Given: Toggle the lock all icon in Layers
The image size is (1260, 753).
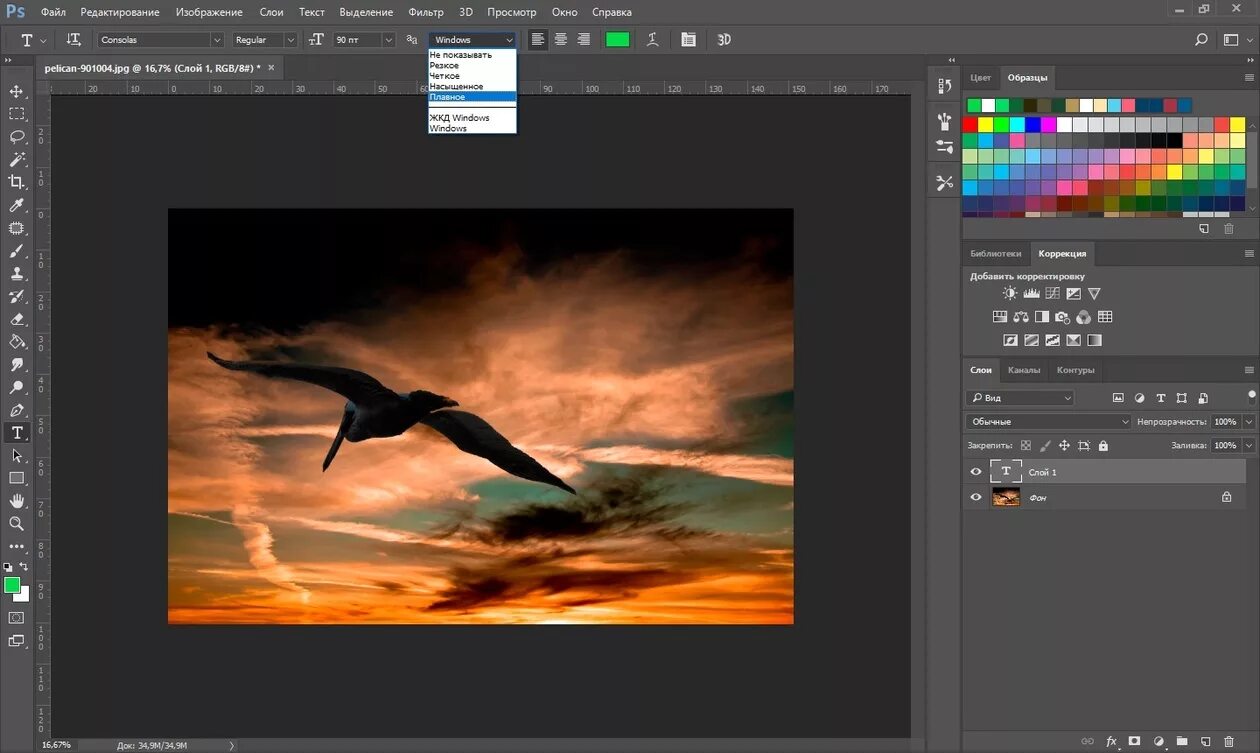Looking at the screenshot, I should [1103, 446].
